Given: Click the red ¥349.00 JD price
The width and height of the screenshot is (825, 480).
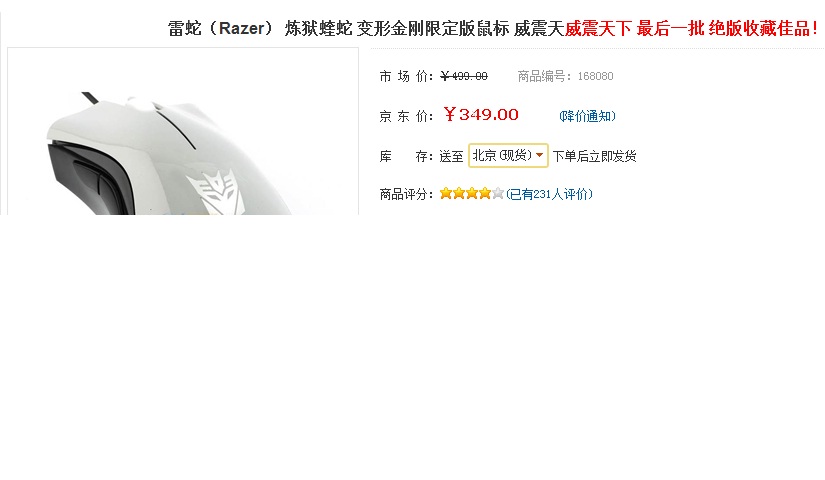Looking at the screenshot, I should tap(481, 114).
